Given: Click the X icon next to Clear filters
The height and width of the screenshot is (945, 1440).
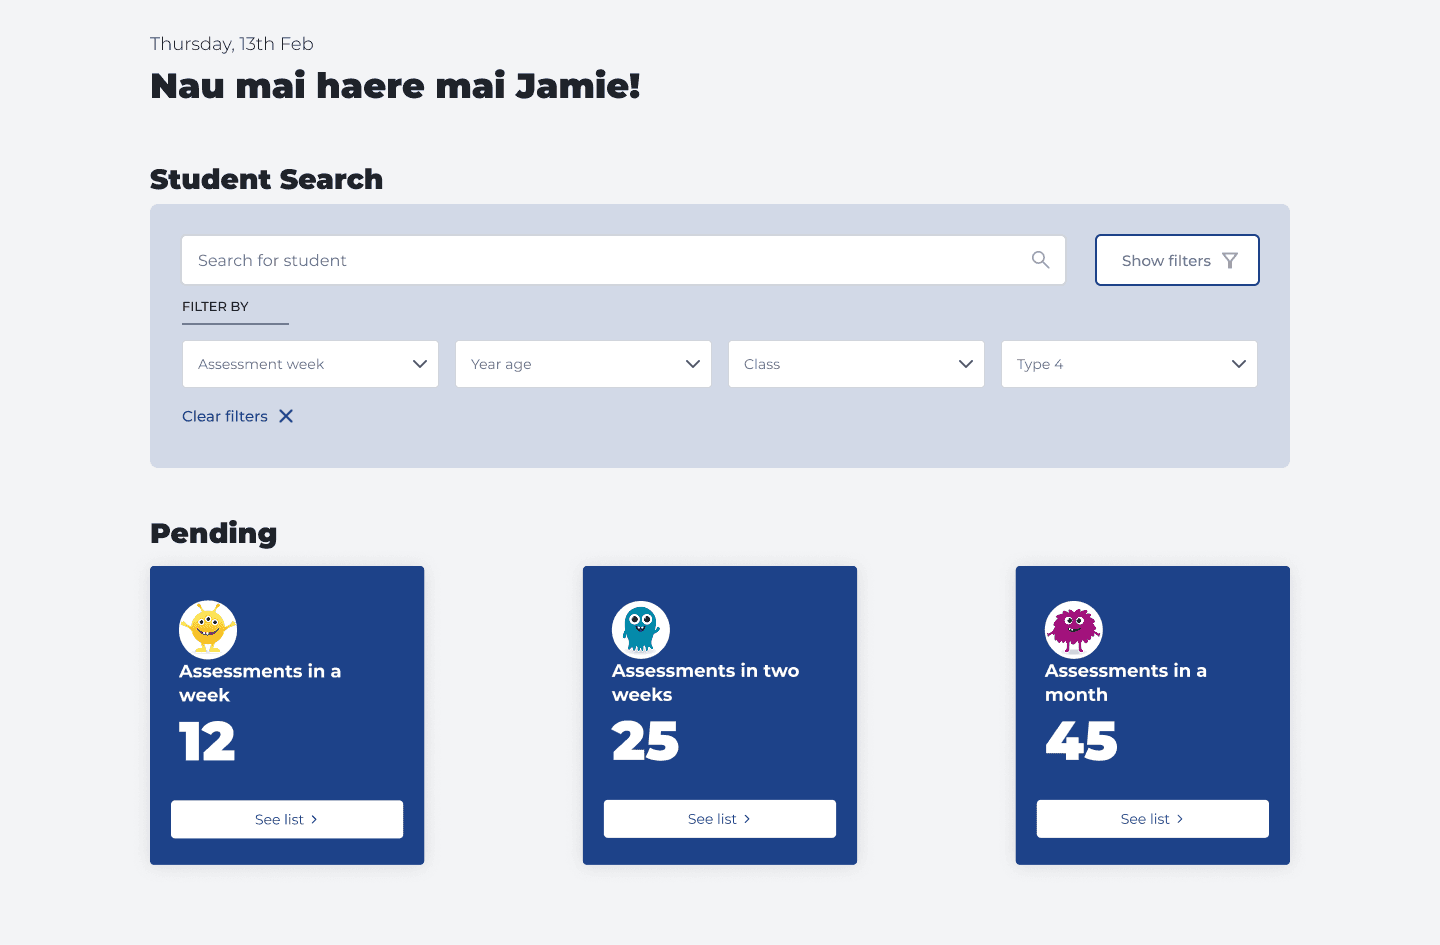Looking at the screenshot, I should click(286, 416).
